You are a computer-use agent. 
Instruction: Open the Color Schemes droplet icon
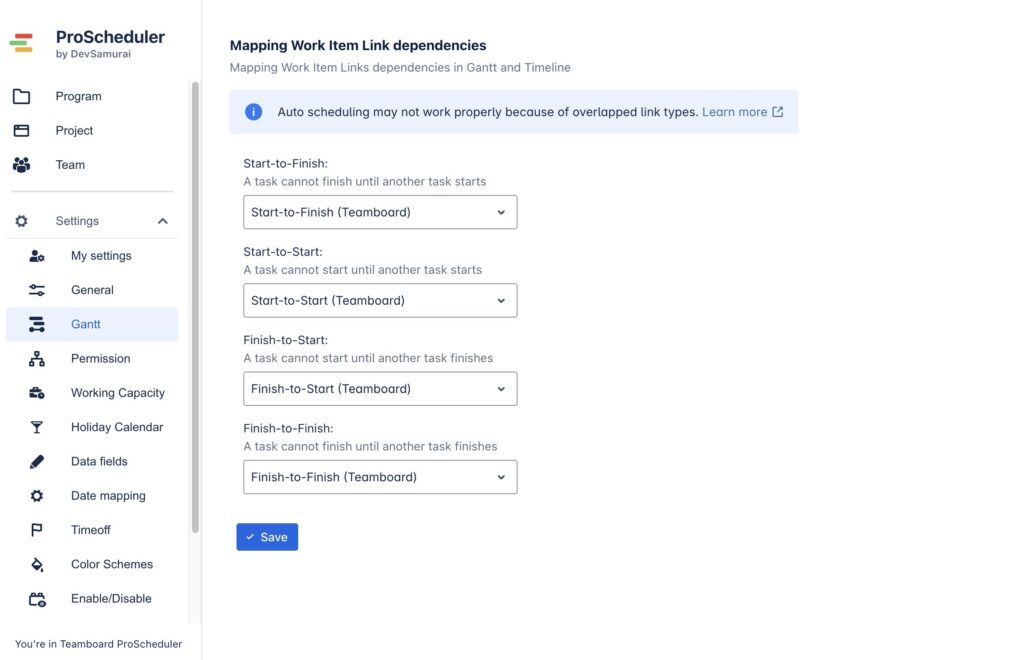pos(36,563)
